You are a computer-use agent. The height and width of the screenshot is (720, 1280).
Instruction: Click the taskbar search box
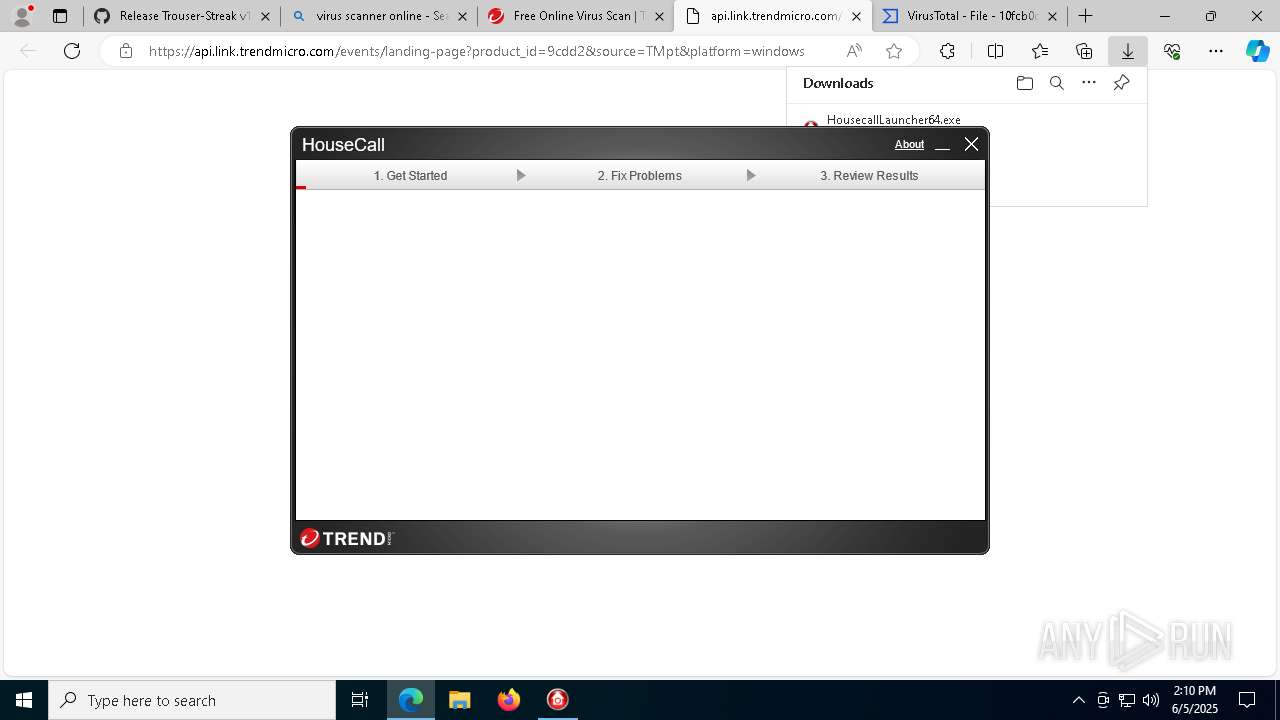pyautogui.click(x=192, y=700)
